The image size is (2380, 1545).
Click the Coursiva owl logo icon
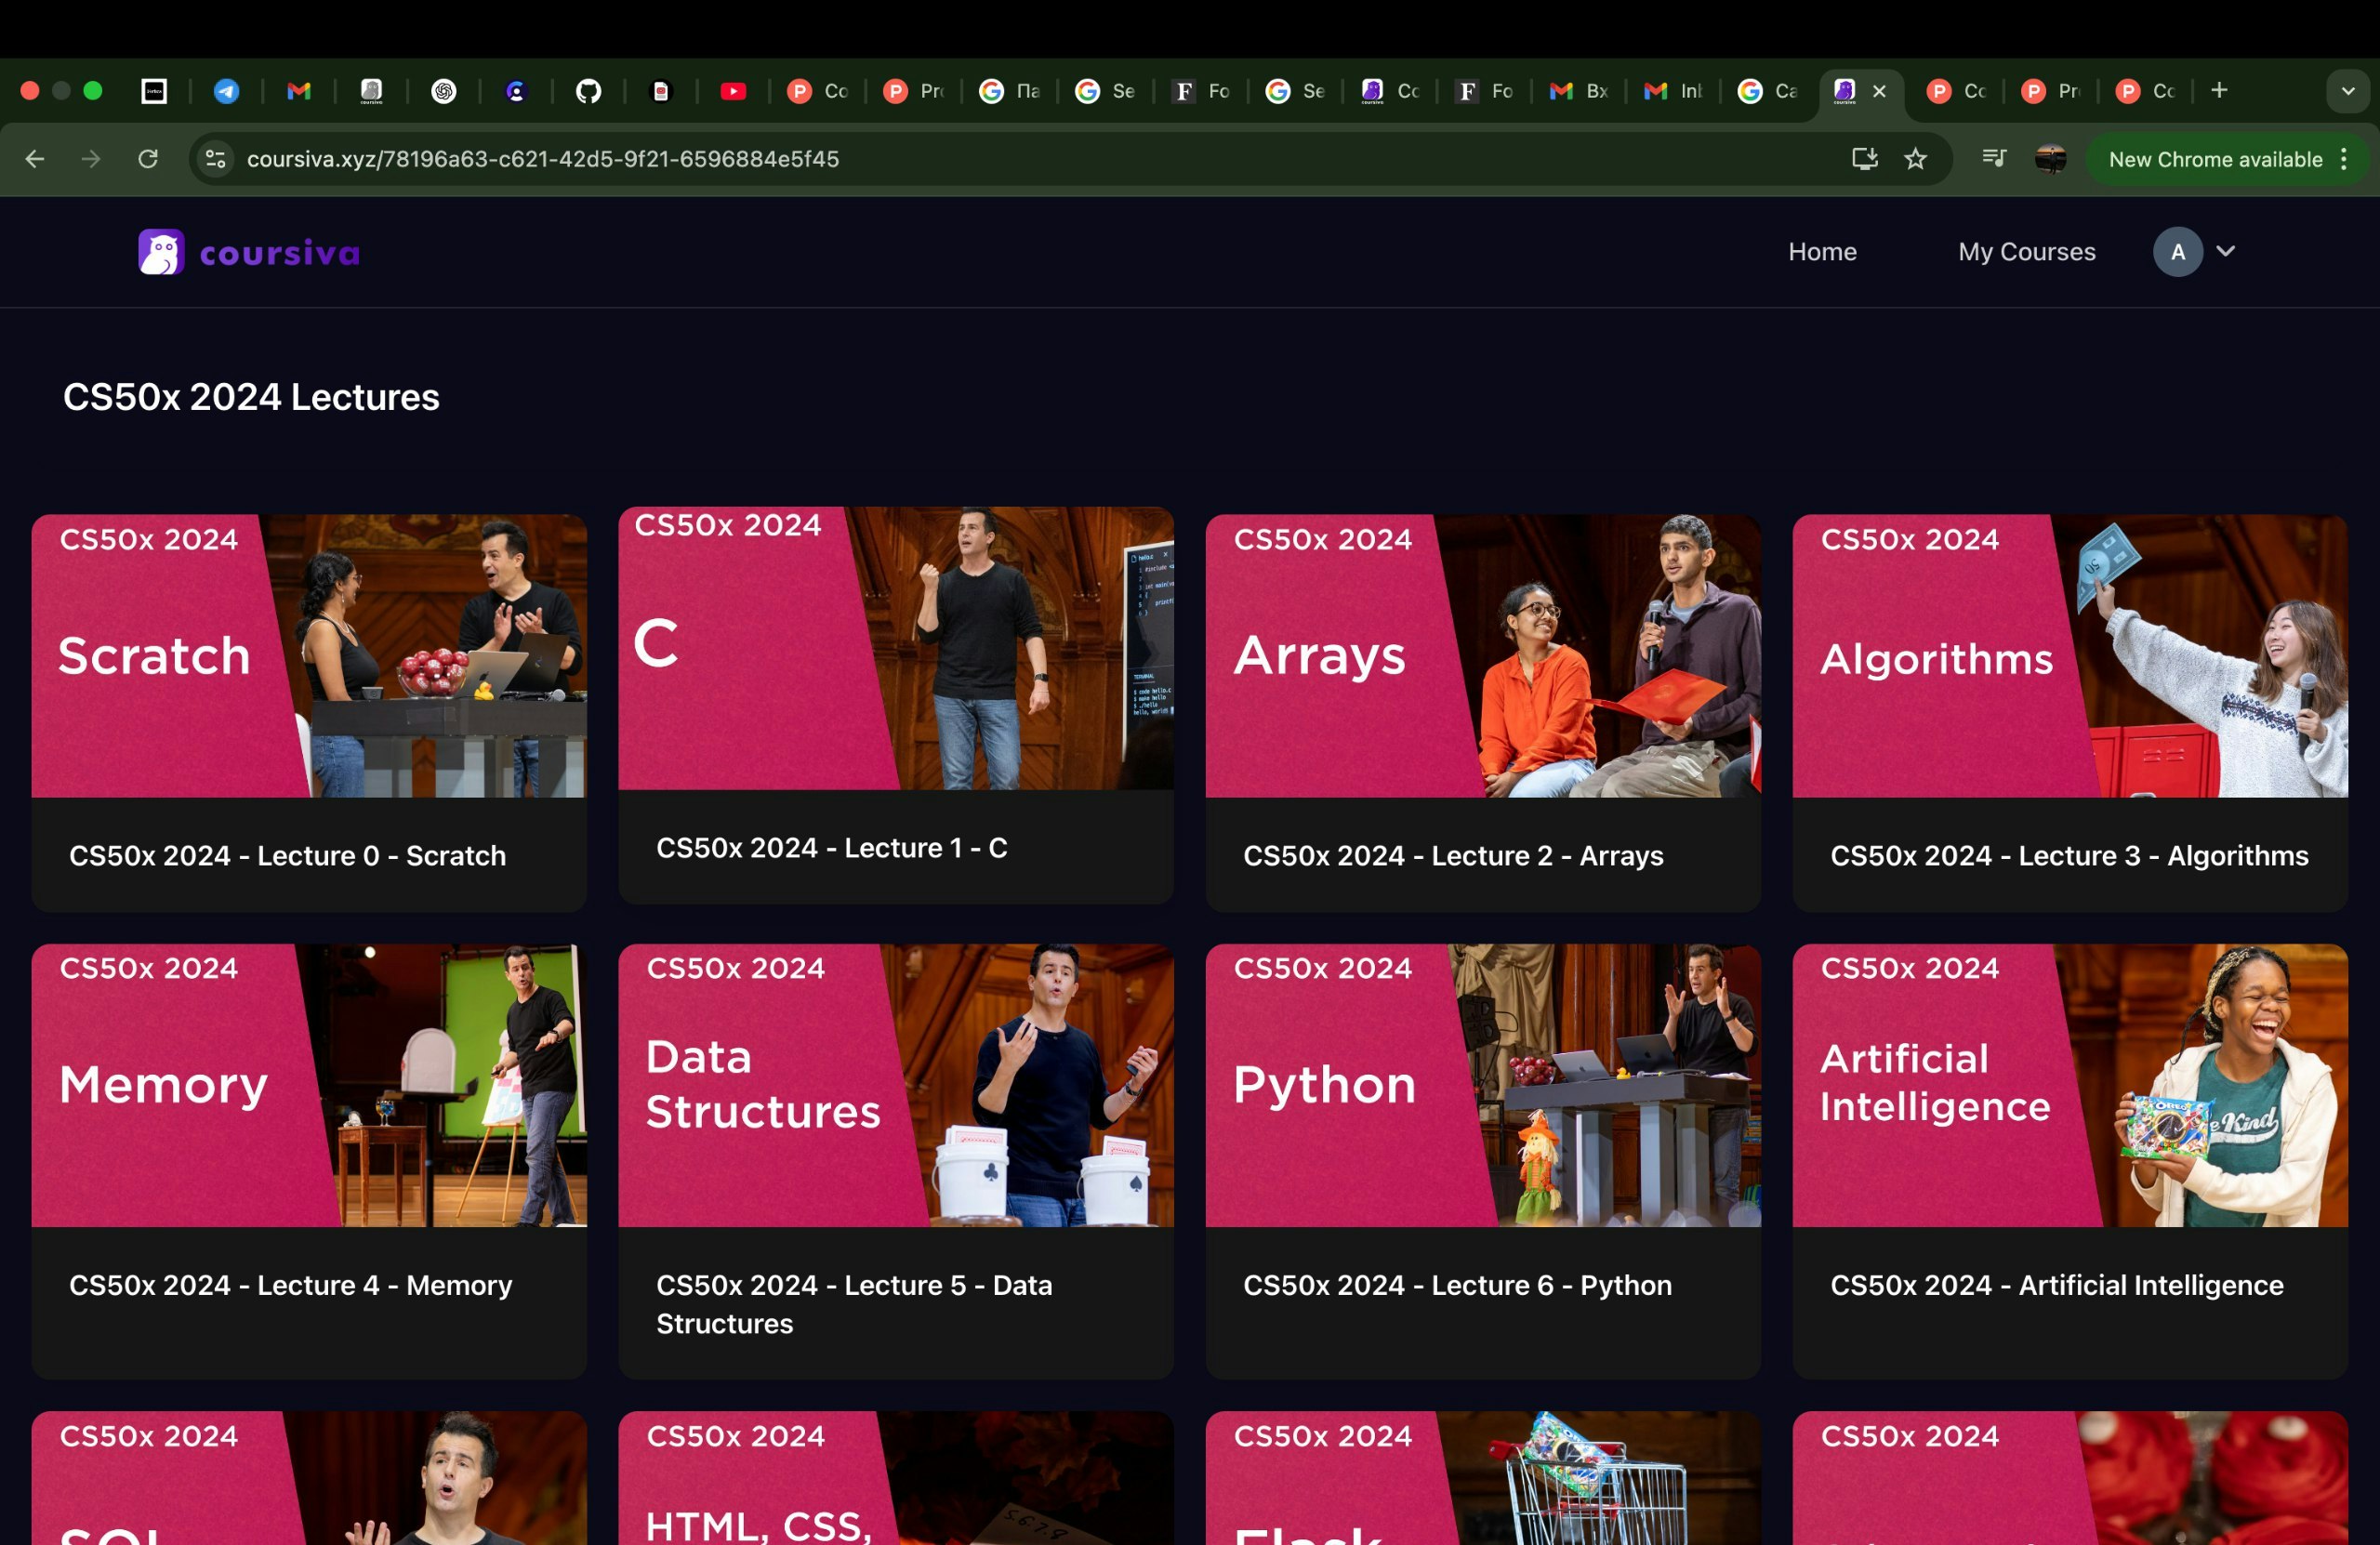pyautogui.click(x=161, y=252)
